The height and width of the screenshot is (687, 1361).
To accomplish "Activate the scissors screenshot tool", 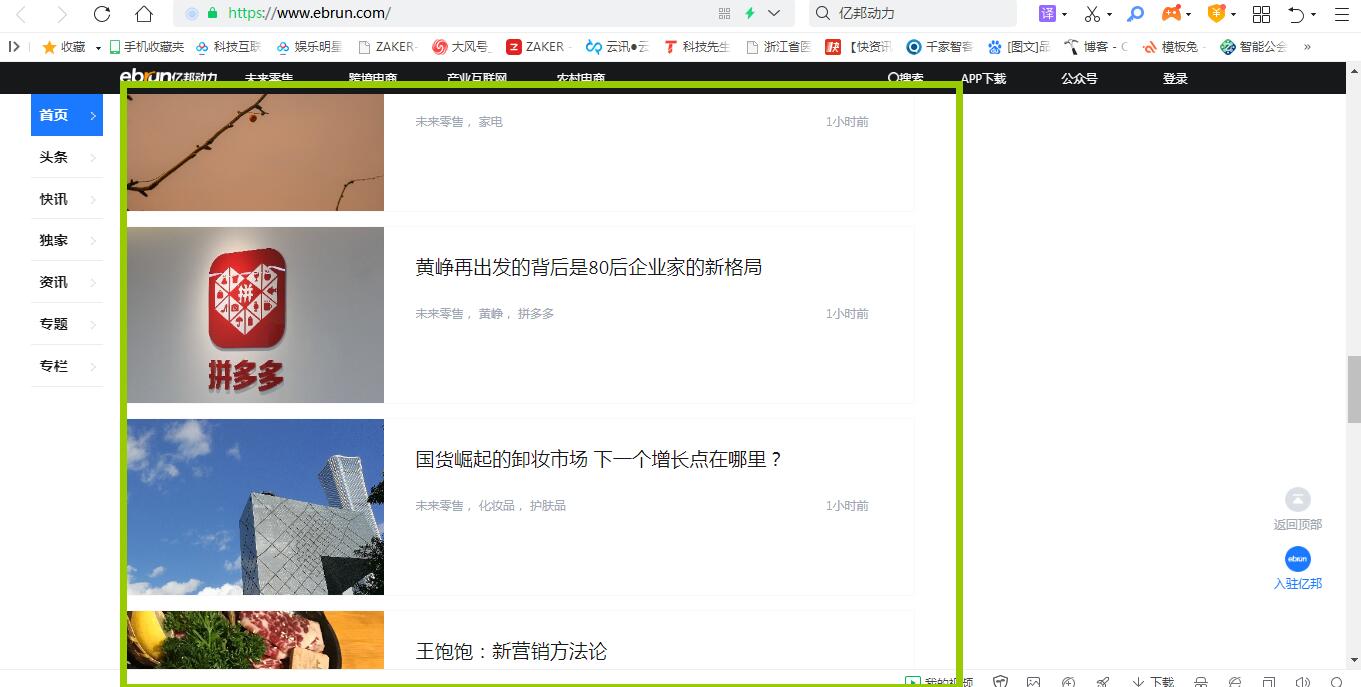I will (1092, 14).
